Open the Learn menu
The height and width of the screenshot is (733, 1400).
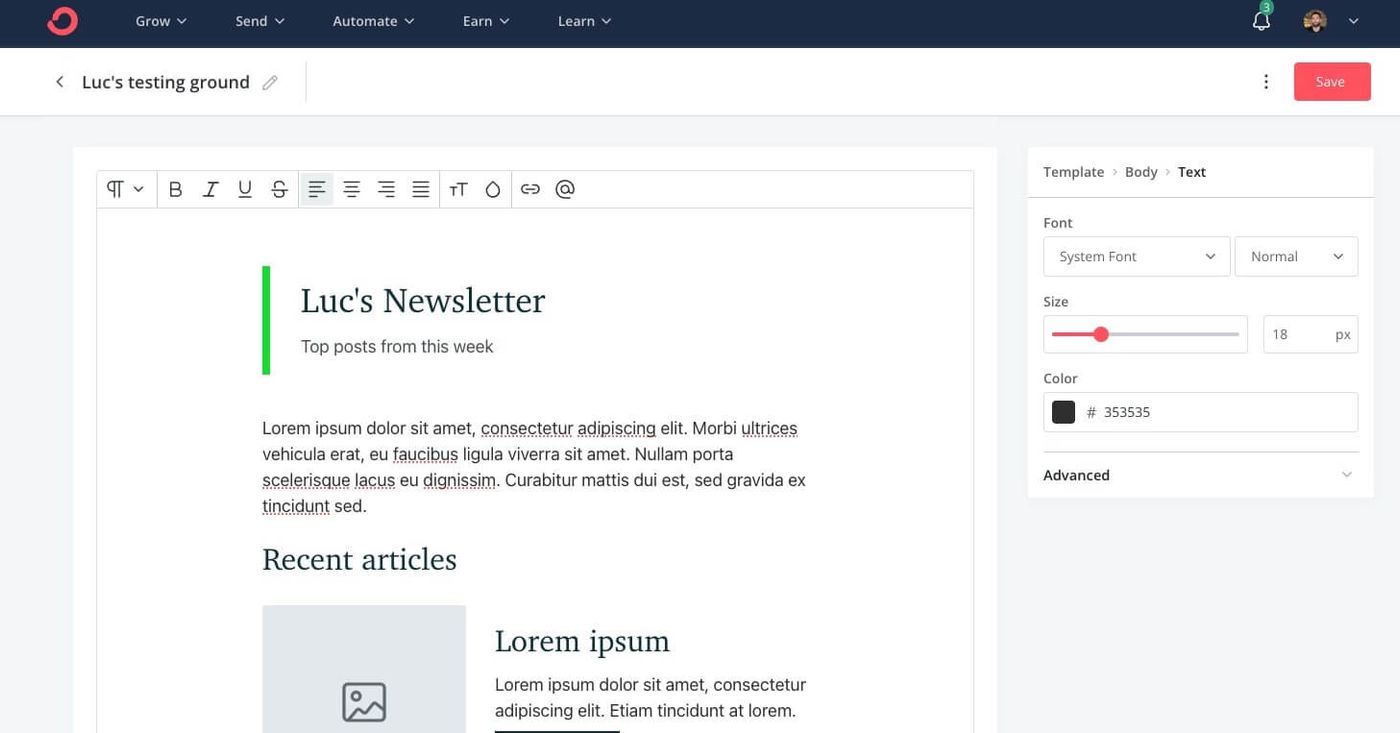(584, 21)
